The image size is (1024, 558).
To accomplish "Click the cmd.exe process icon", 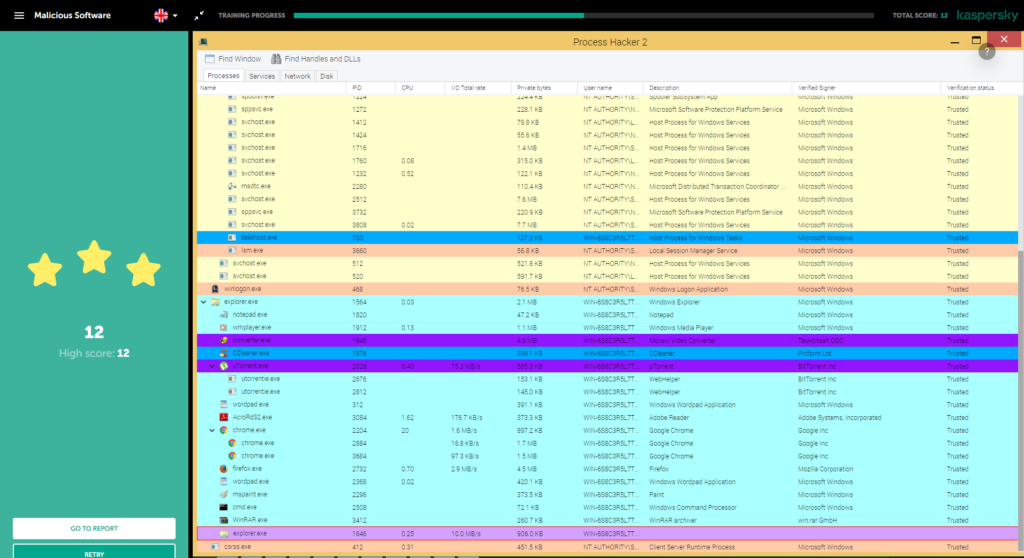I will pyautogui.click(x=223, y=507).
